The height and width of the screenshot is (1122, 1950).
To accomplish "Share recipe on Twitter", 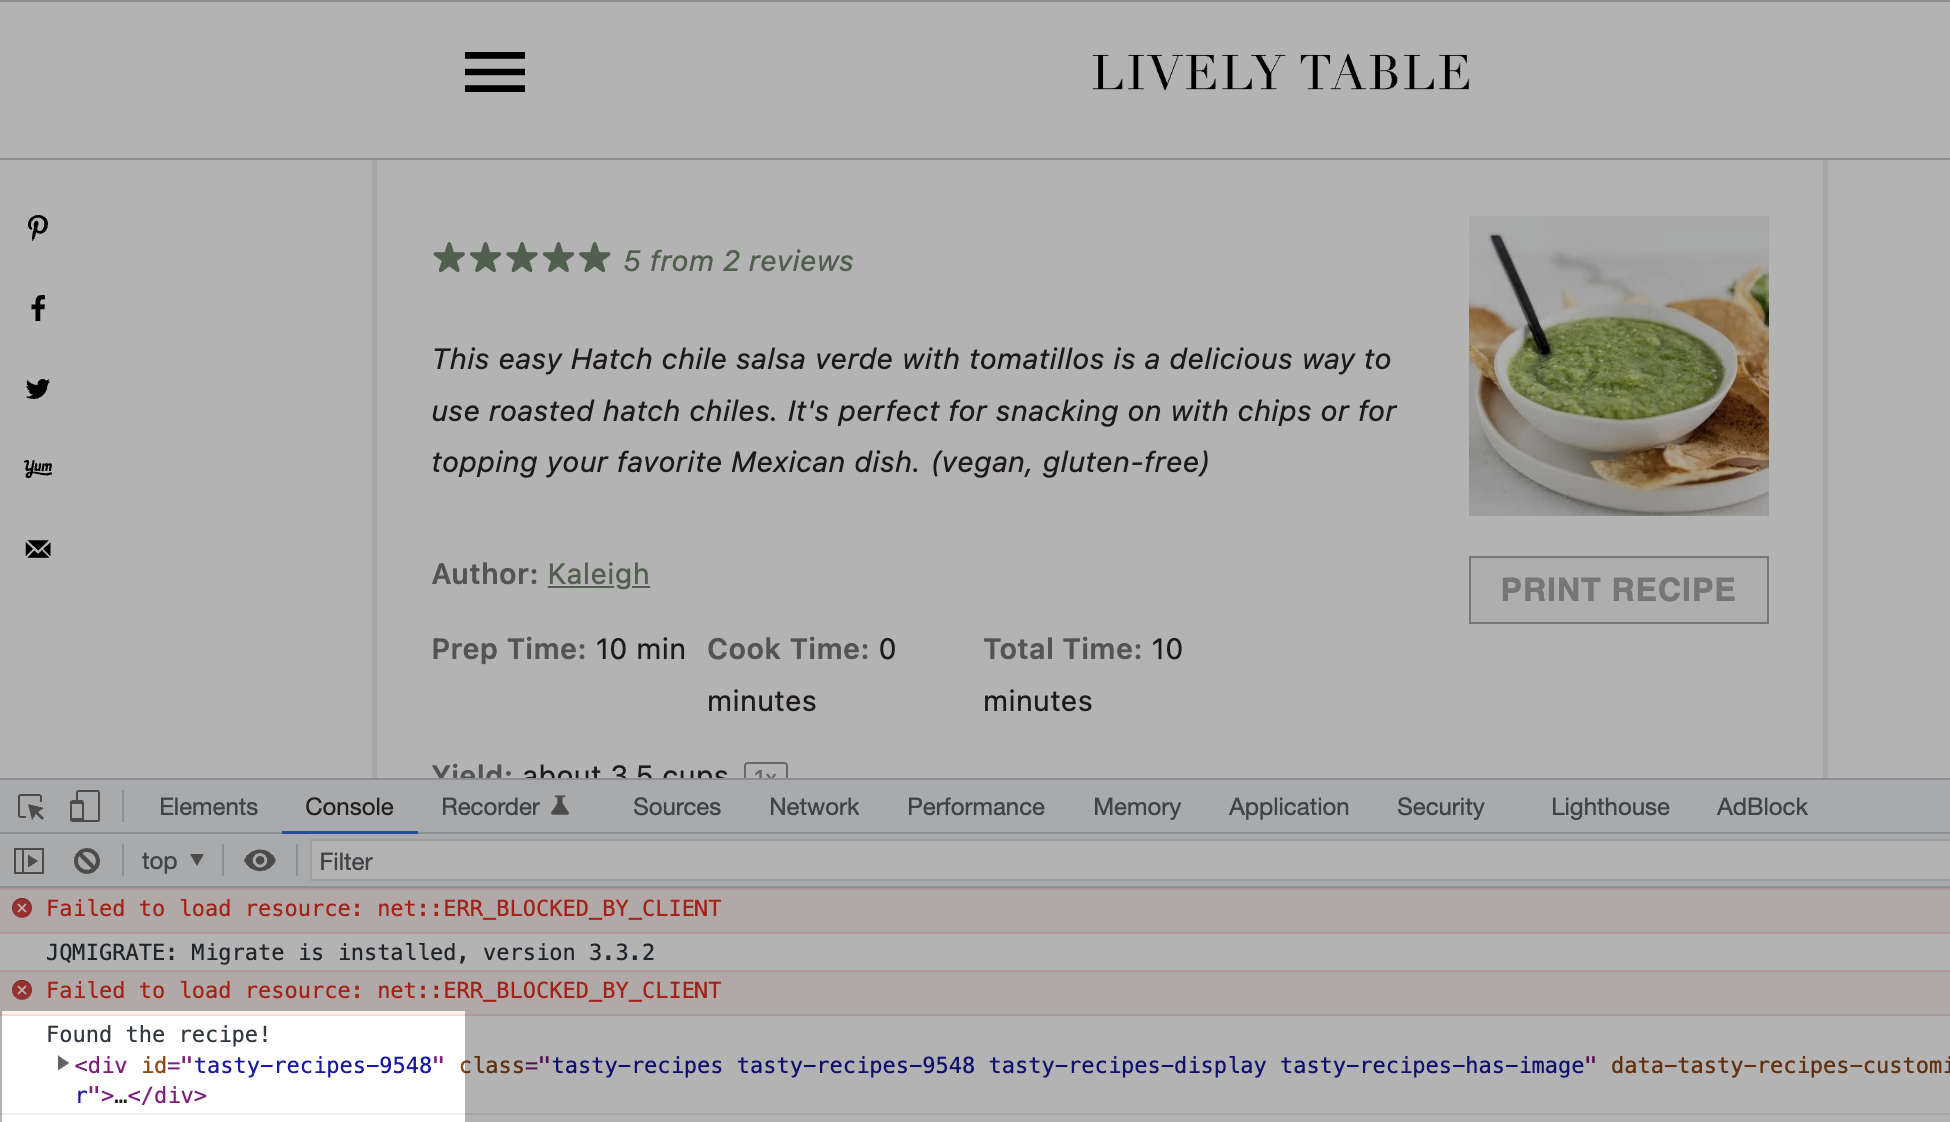I will [38, 388].
